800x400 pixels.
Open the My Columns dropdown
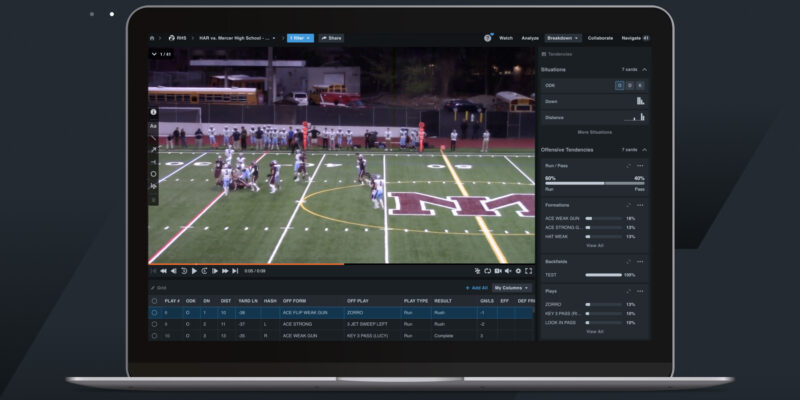point(514,288)
